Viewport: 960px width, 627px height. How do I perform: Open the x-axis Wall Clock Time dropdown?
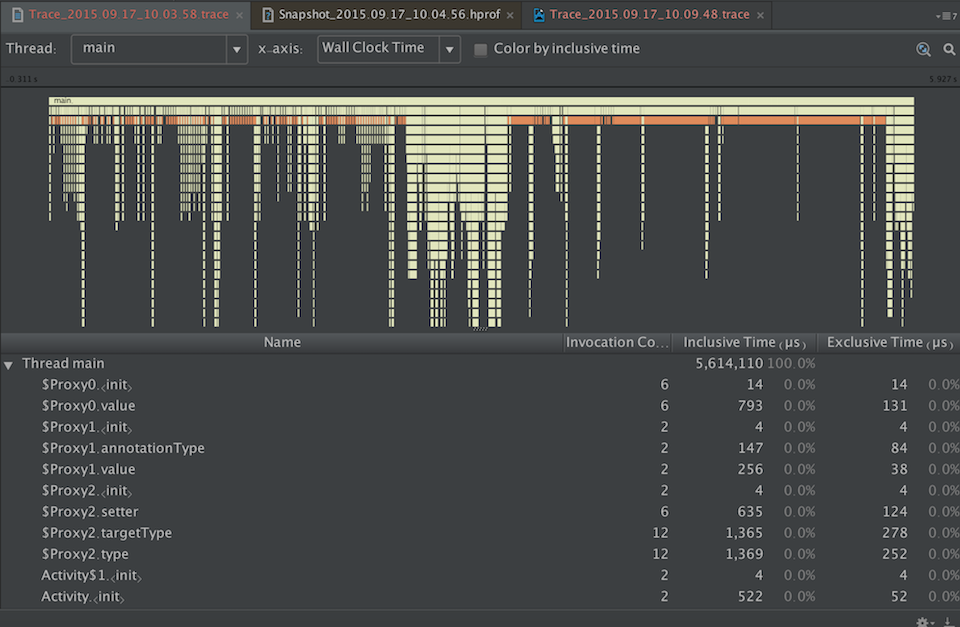tap(388, 49)
